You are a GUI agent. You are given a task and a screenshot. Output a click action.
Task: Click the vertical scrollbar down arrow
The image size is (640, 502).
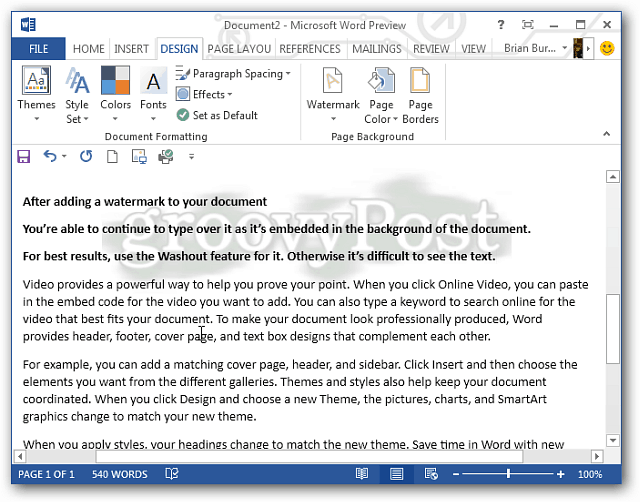click(613, 440)
